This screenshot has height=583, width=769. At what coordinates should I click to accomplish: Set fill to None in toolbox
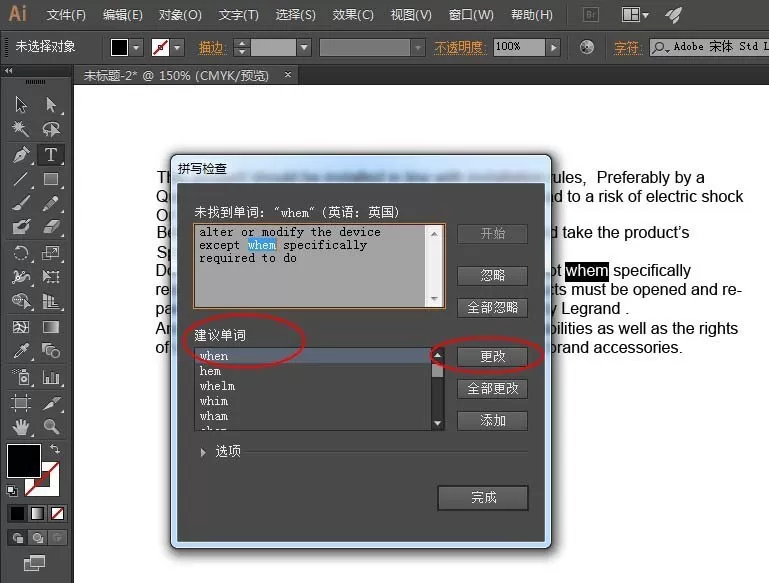[57, 513]
